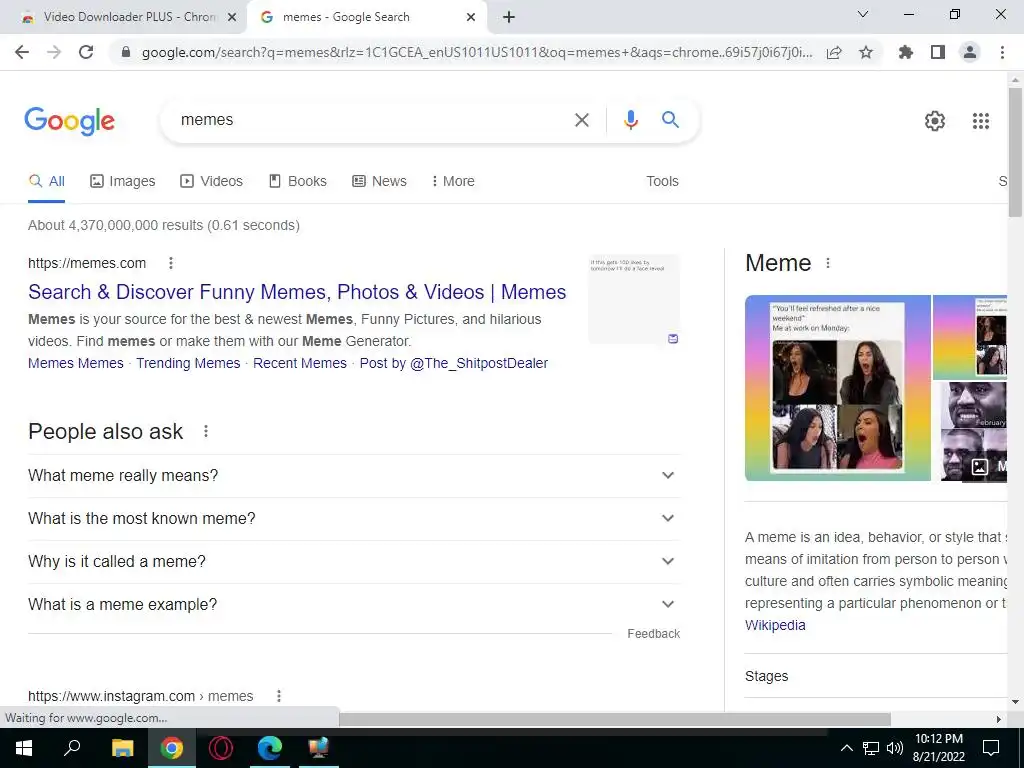Open Windows taskbar search
This screenshot has height=768, width=1024.
[72, 748]
